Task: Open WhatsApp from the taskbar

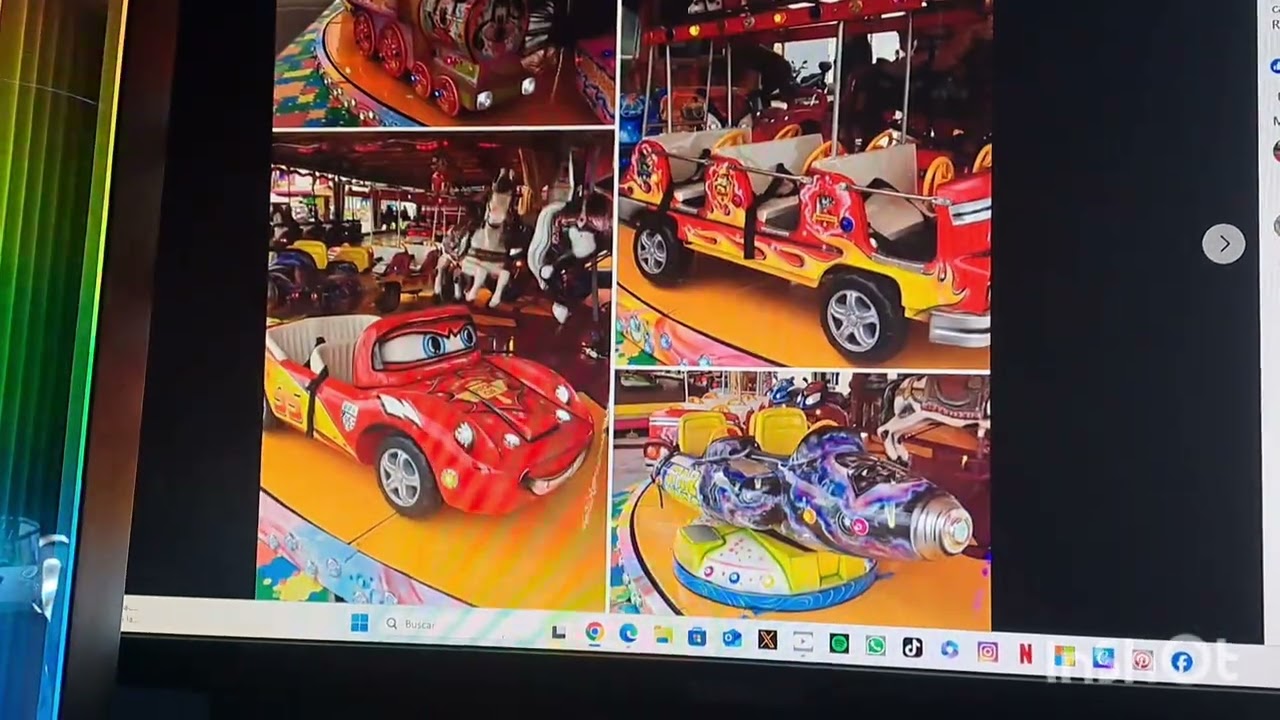Action: pos(876,645)
